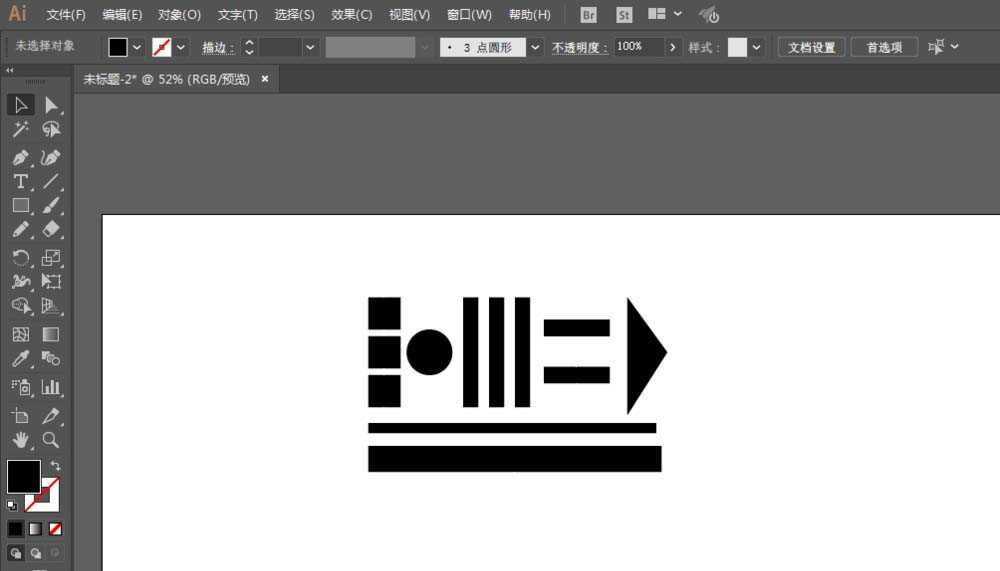The height and width of the screenshot is (571, 1000).
Task: Select the Rectangle tool
Action: 20,205
